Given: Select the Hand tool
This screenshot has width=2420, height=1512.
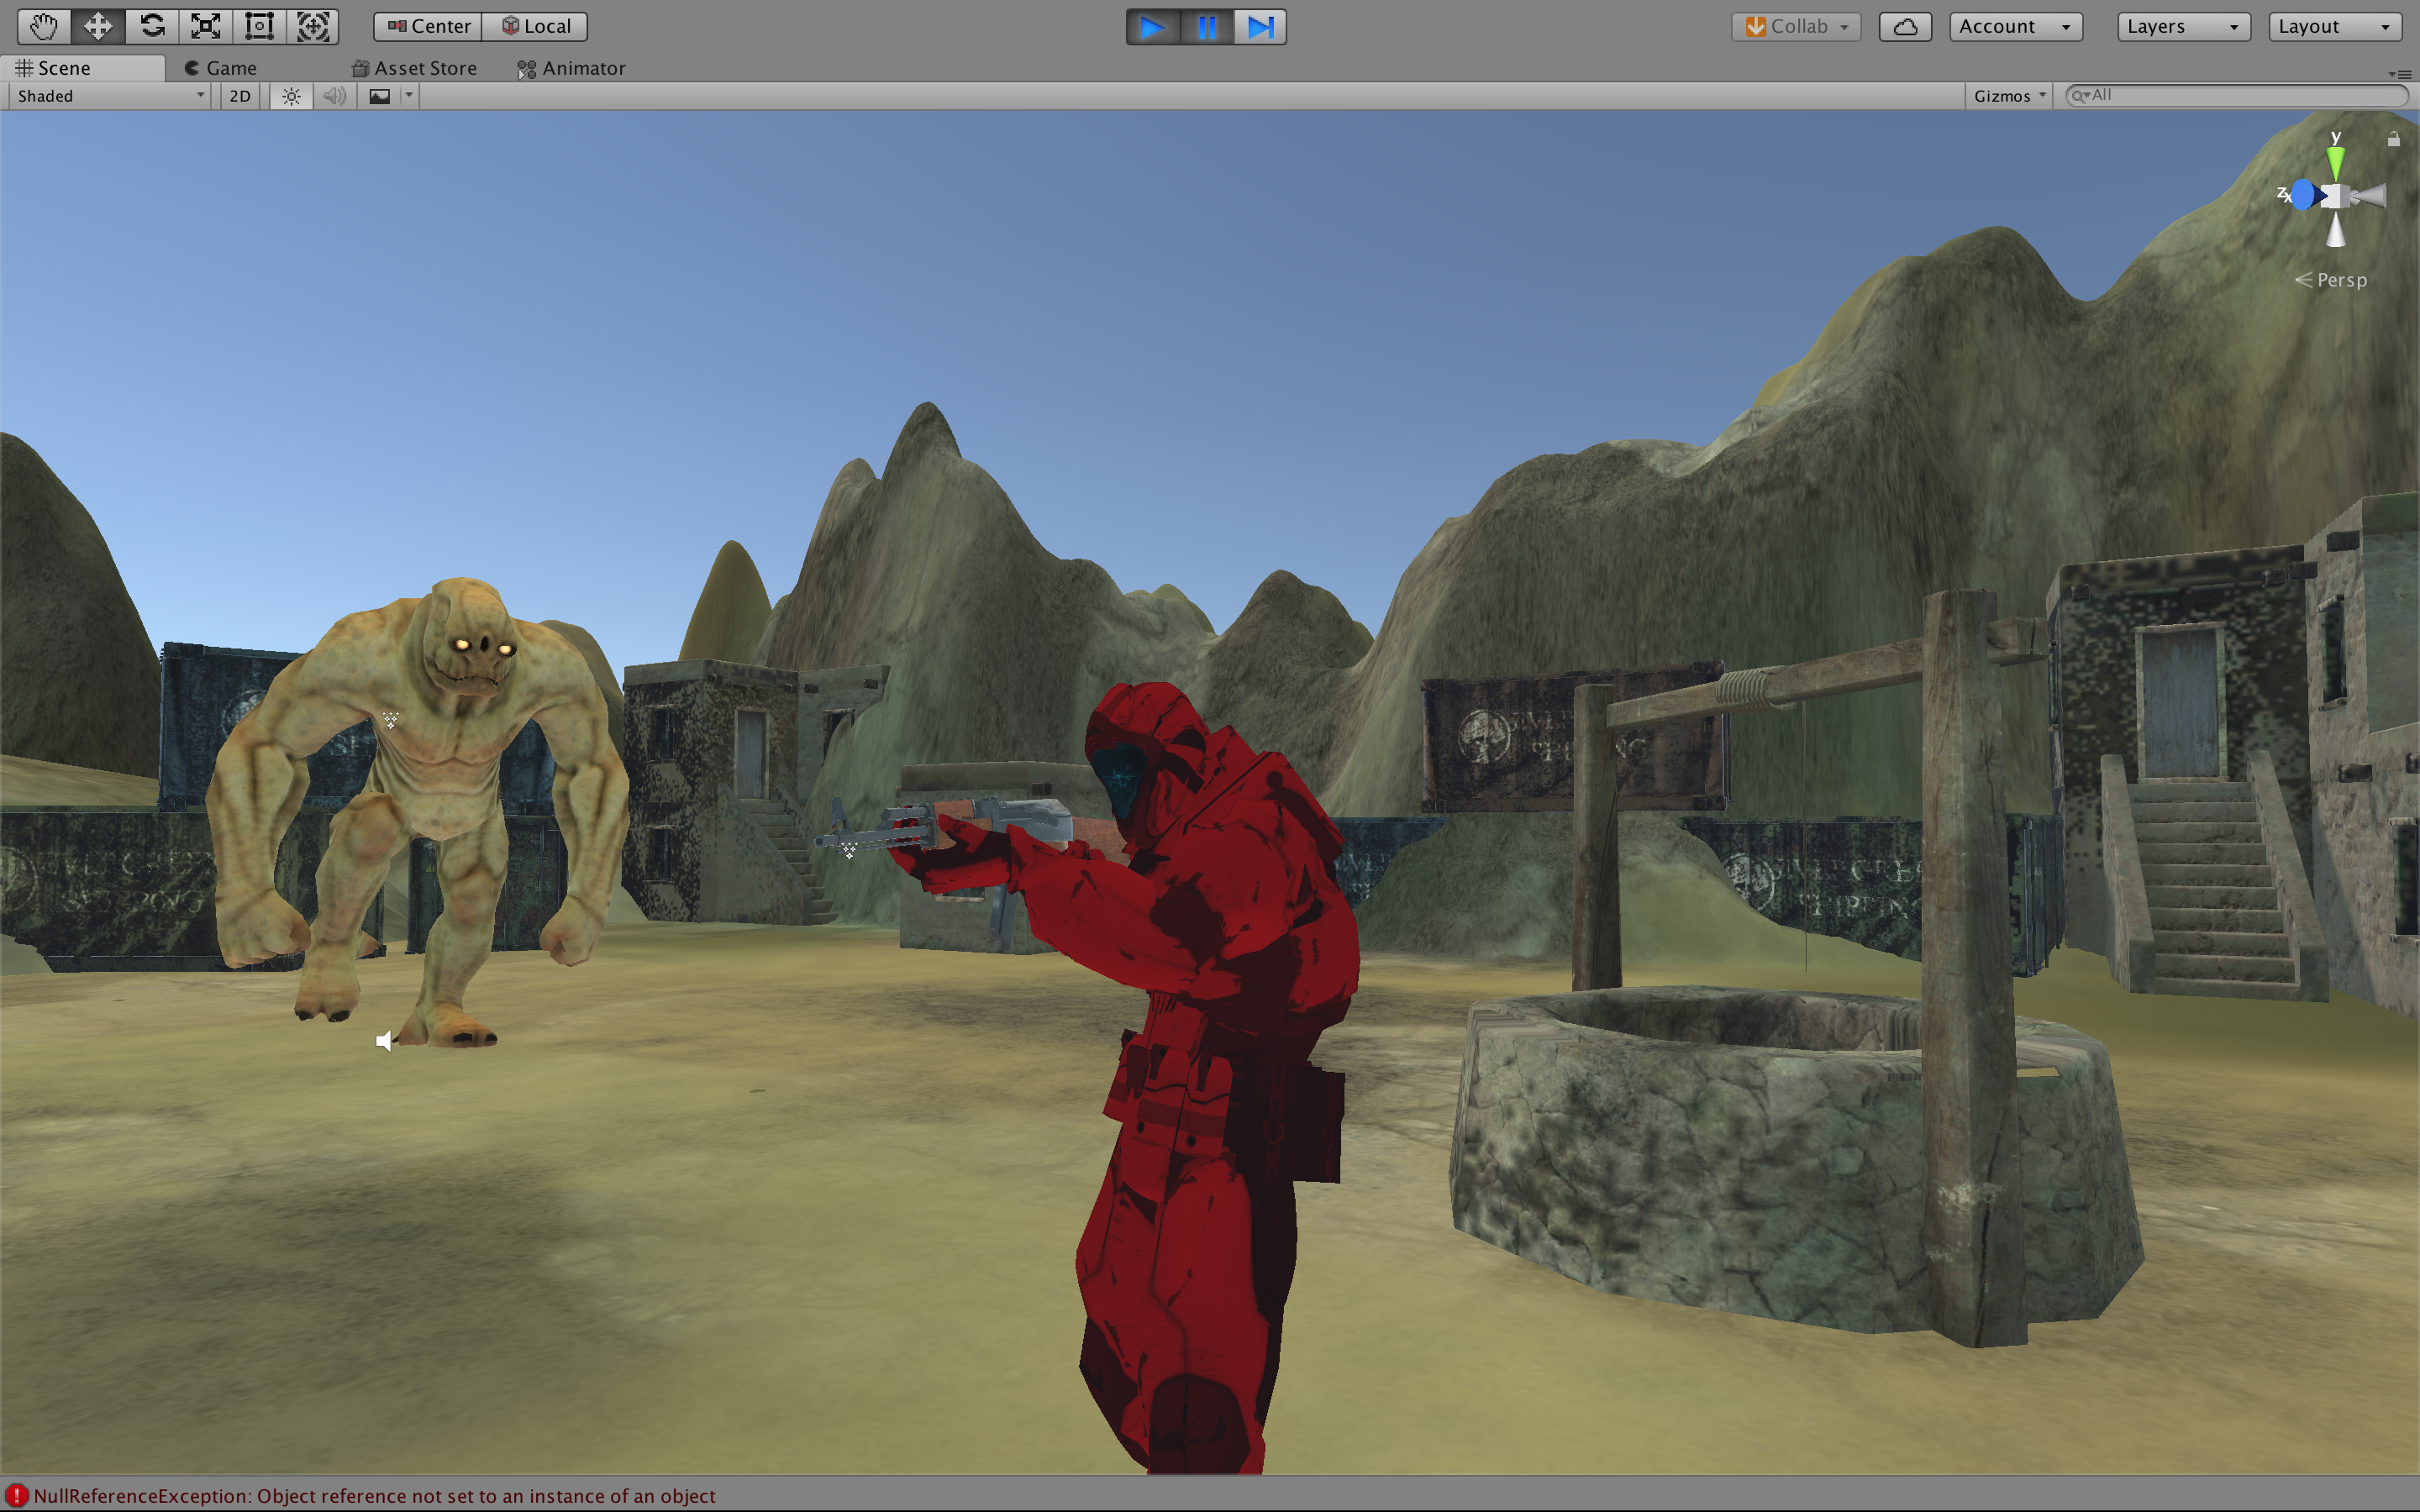Looking at the screenshot, I should coord(43,26).
